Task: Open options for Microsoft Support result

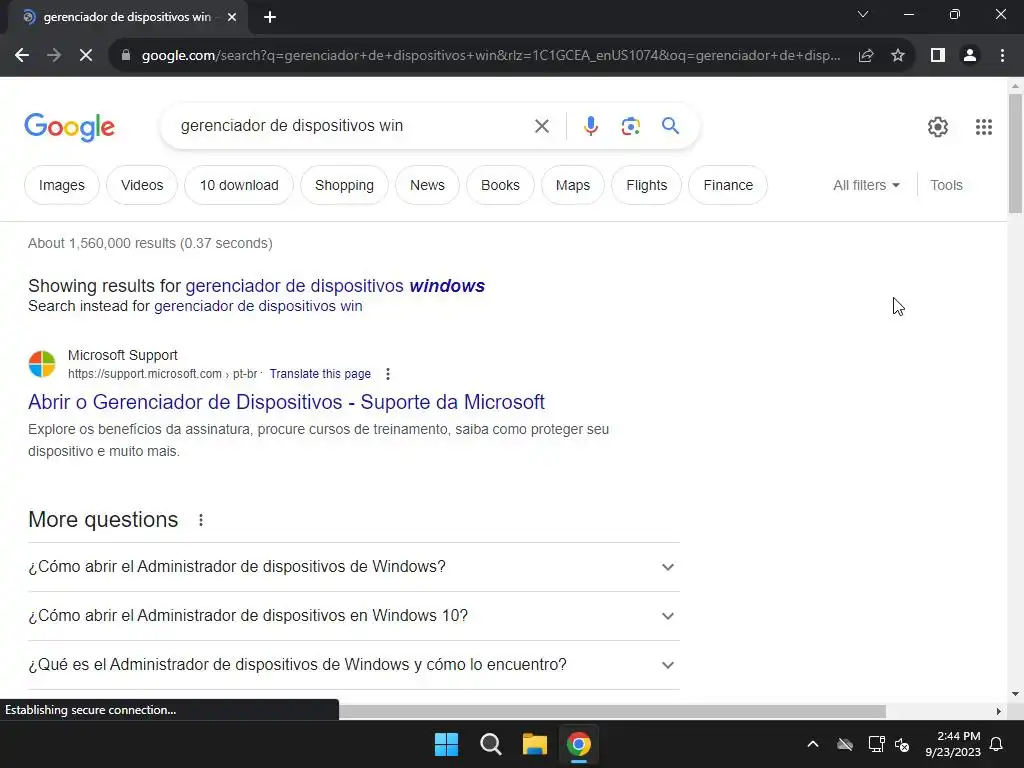Action: coord(388,374)
